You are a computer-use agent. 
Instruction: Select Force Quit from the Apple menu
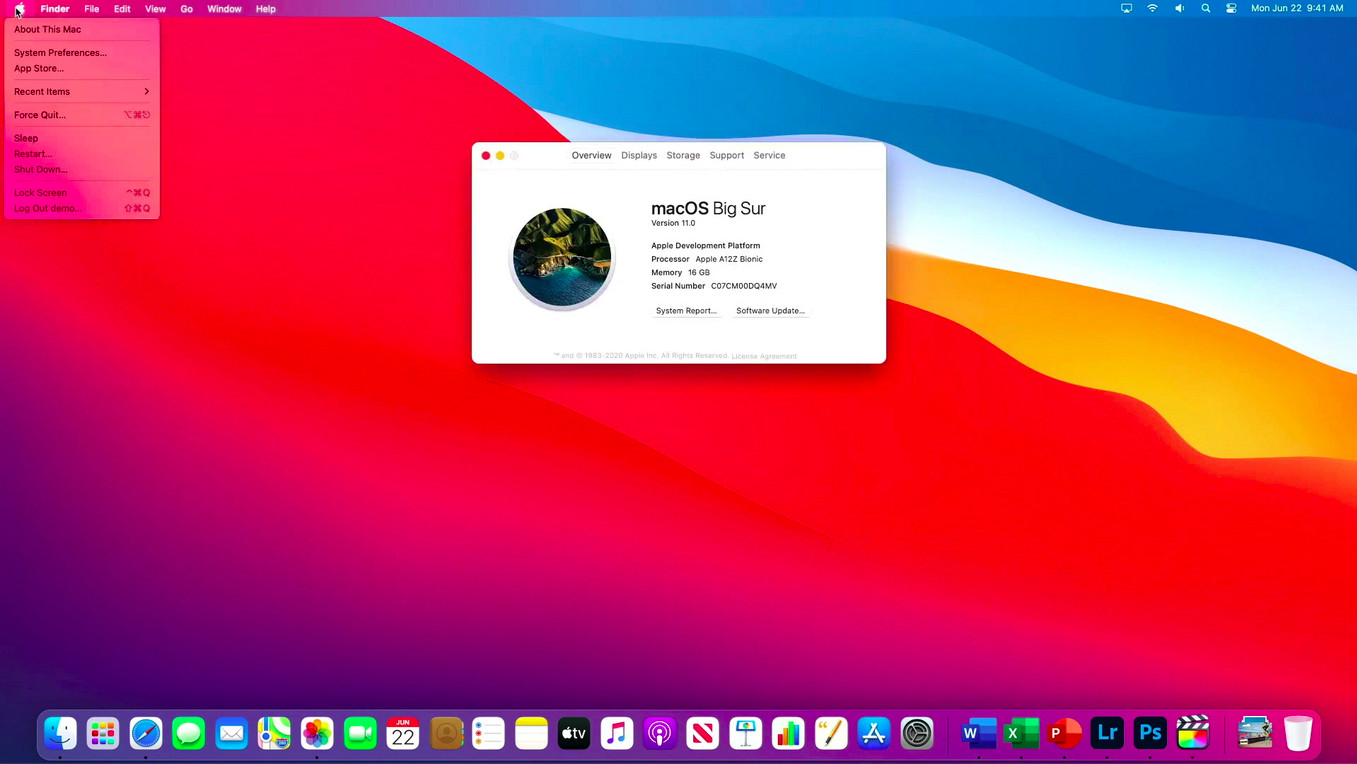pos(39,114)
